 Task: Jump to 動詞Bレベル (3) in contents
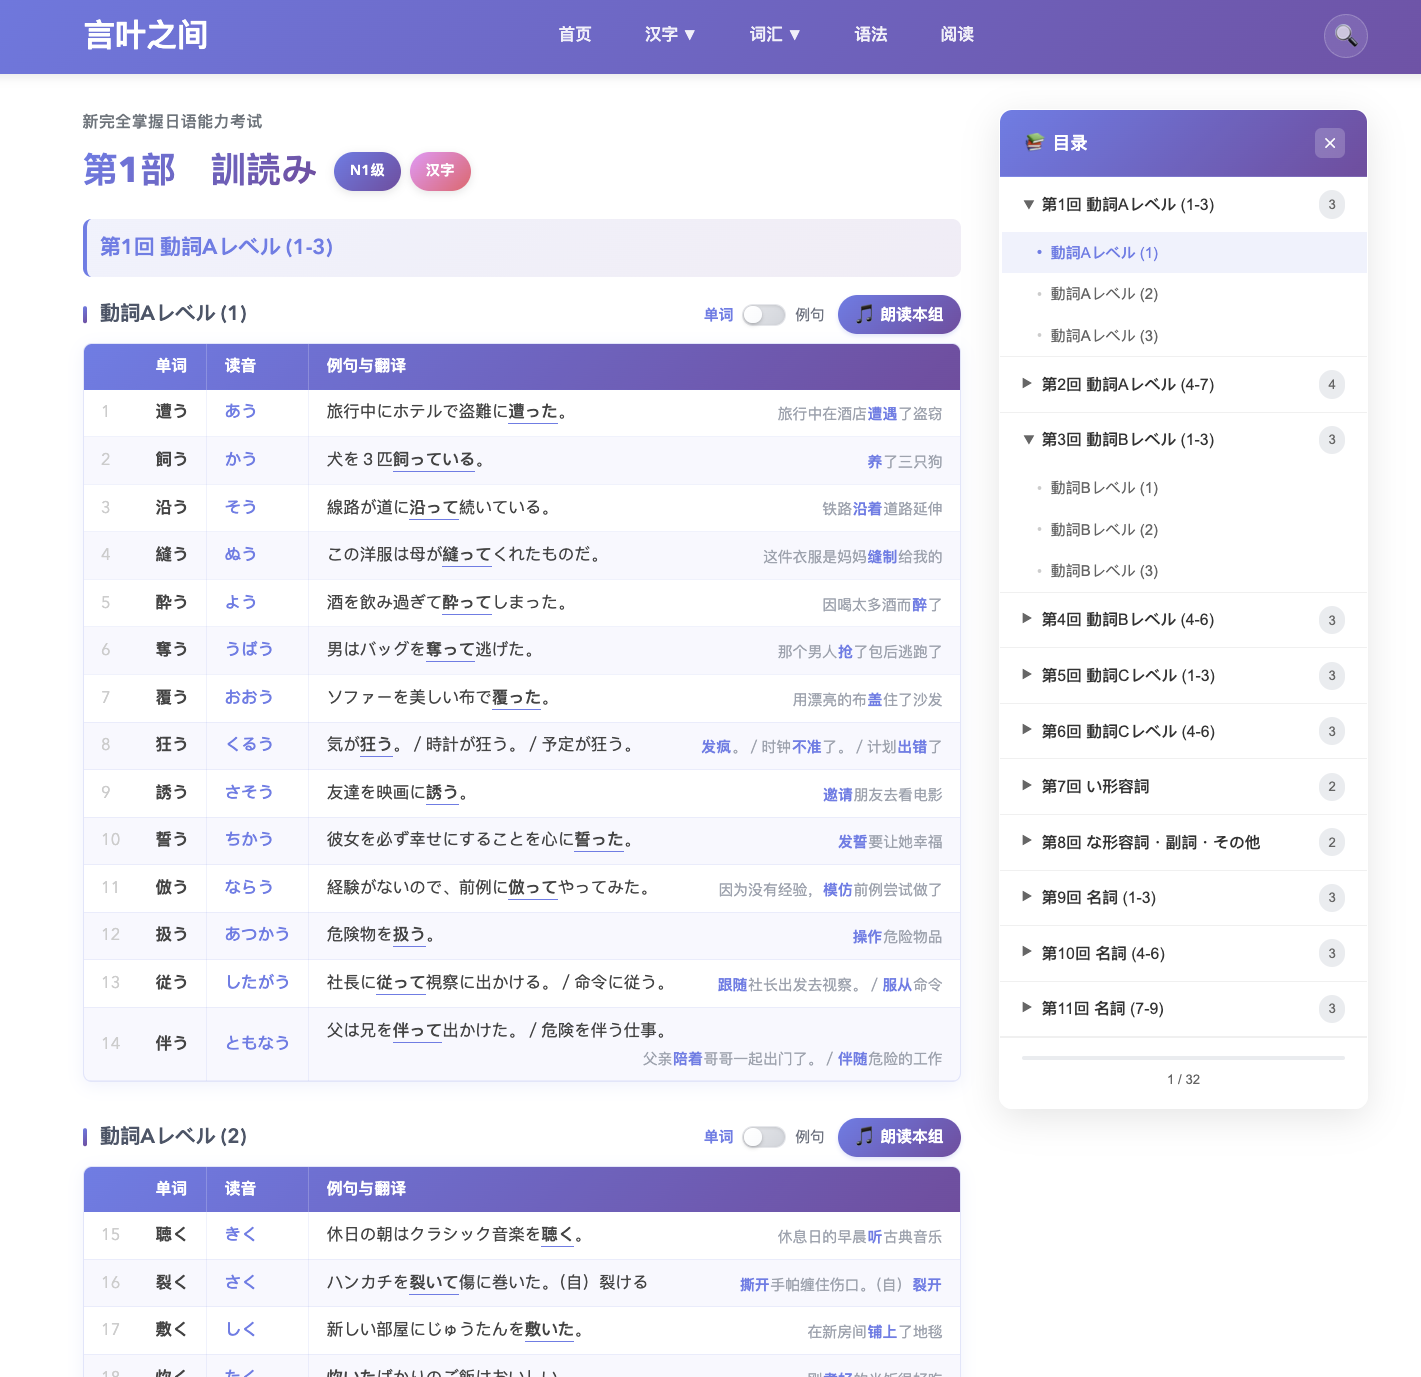(1183, 571)
